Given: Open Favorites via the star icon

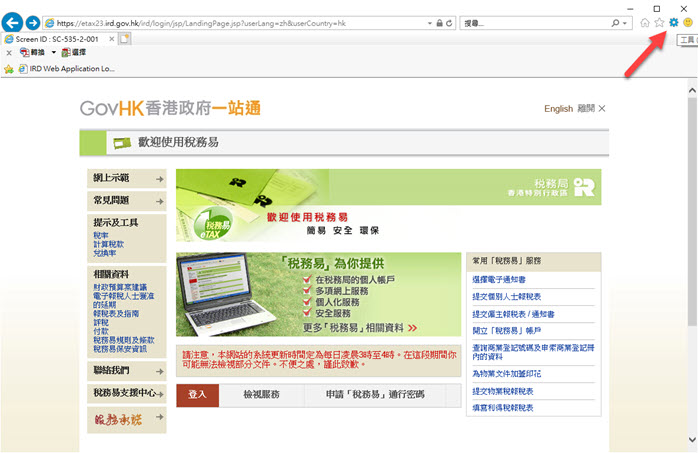Looking at the screenshot, I should pyautogui.click(x=659, y=23).
